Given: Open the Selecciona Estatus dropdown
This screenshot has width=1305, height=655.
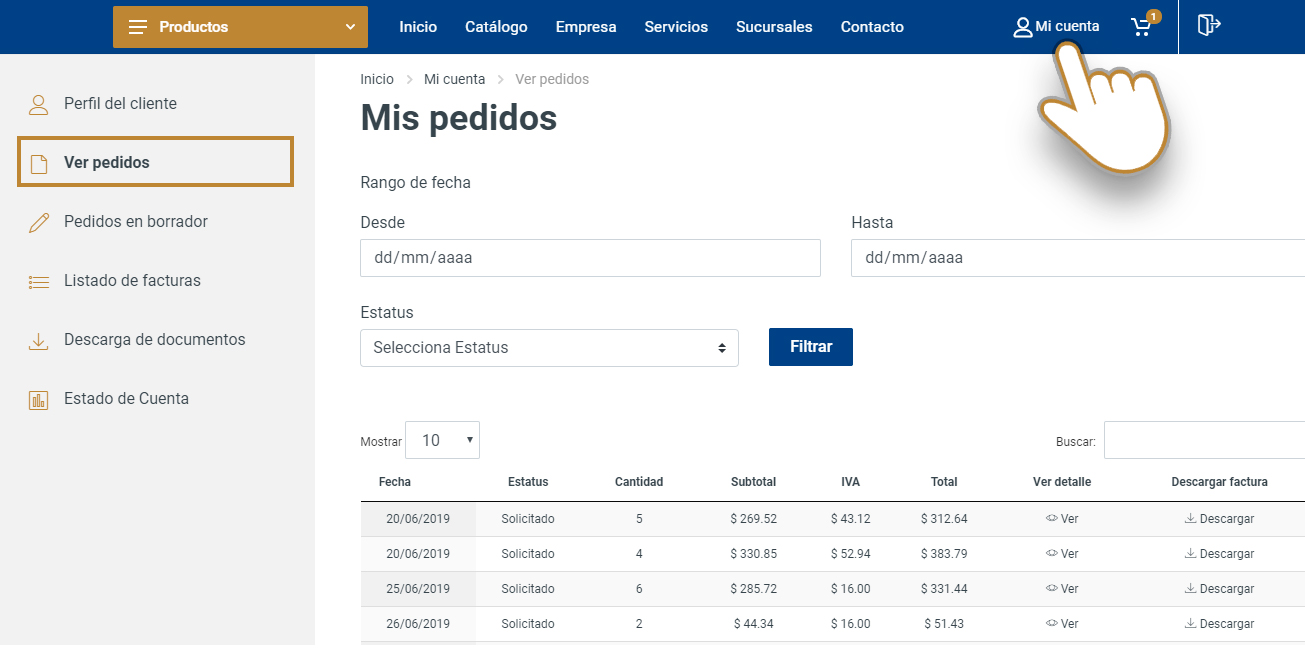Looking at the screenshot, I should click(549, 348).
